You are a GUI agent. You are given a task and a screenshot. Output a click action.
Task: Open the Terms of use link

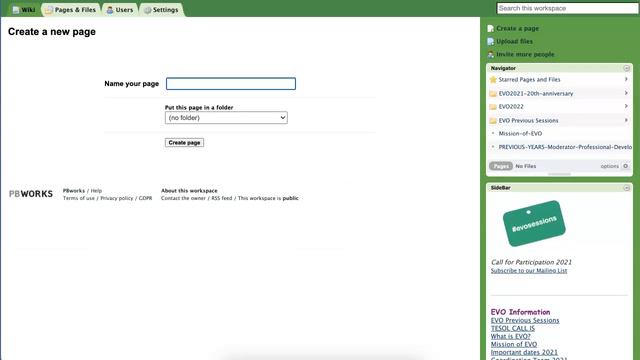[x=78, y=198]
